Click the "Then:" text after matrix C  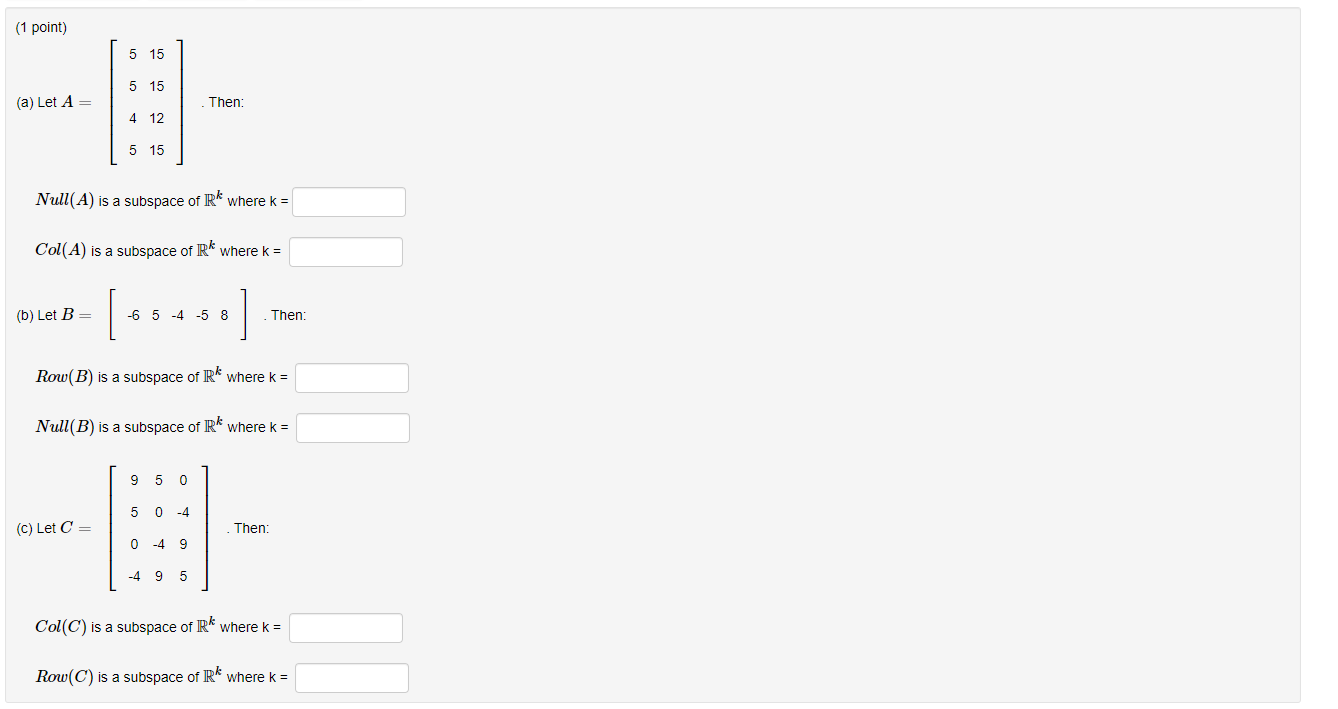[x=251, y=528]
